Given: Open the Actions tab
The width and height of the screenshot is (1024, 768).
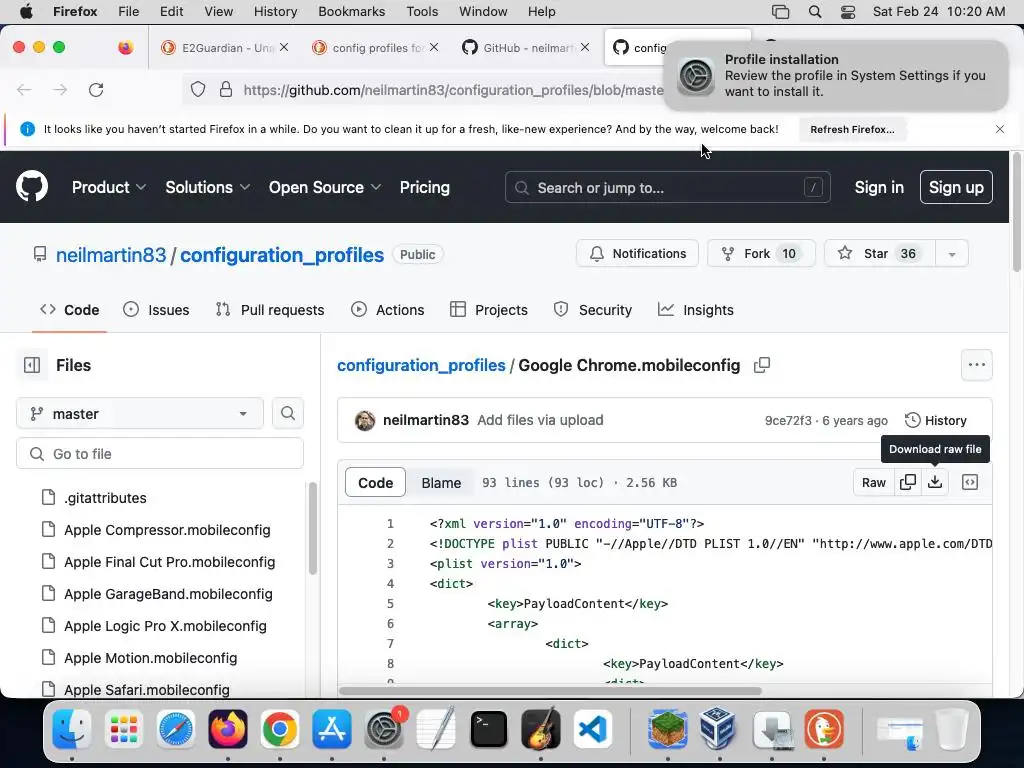Looking at the screenshot, I should (x=388, y=310).
